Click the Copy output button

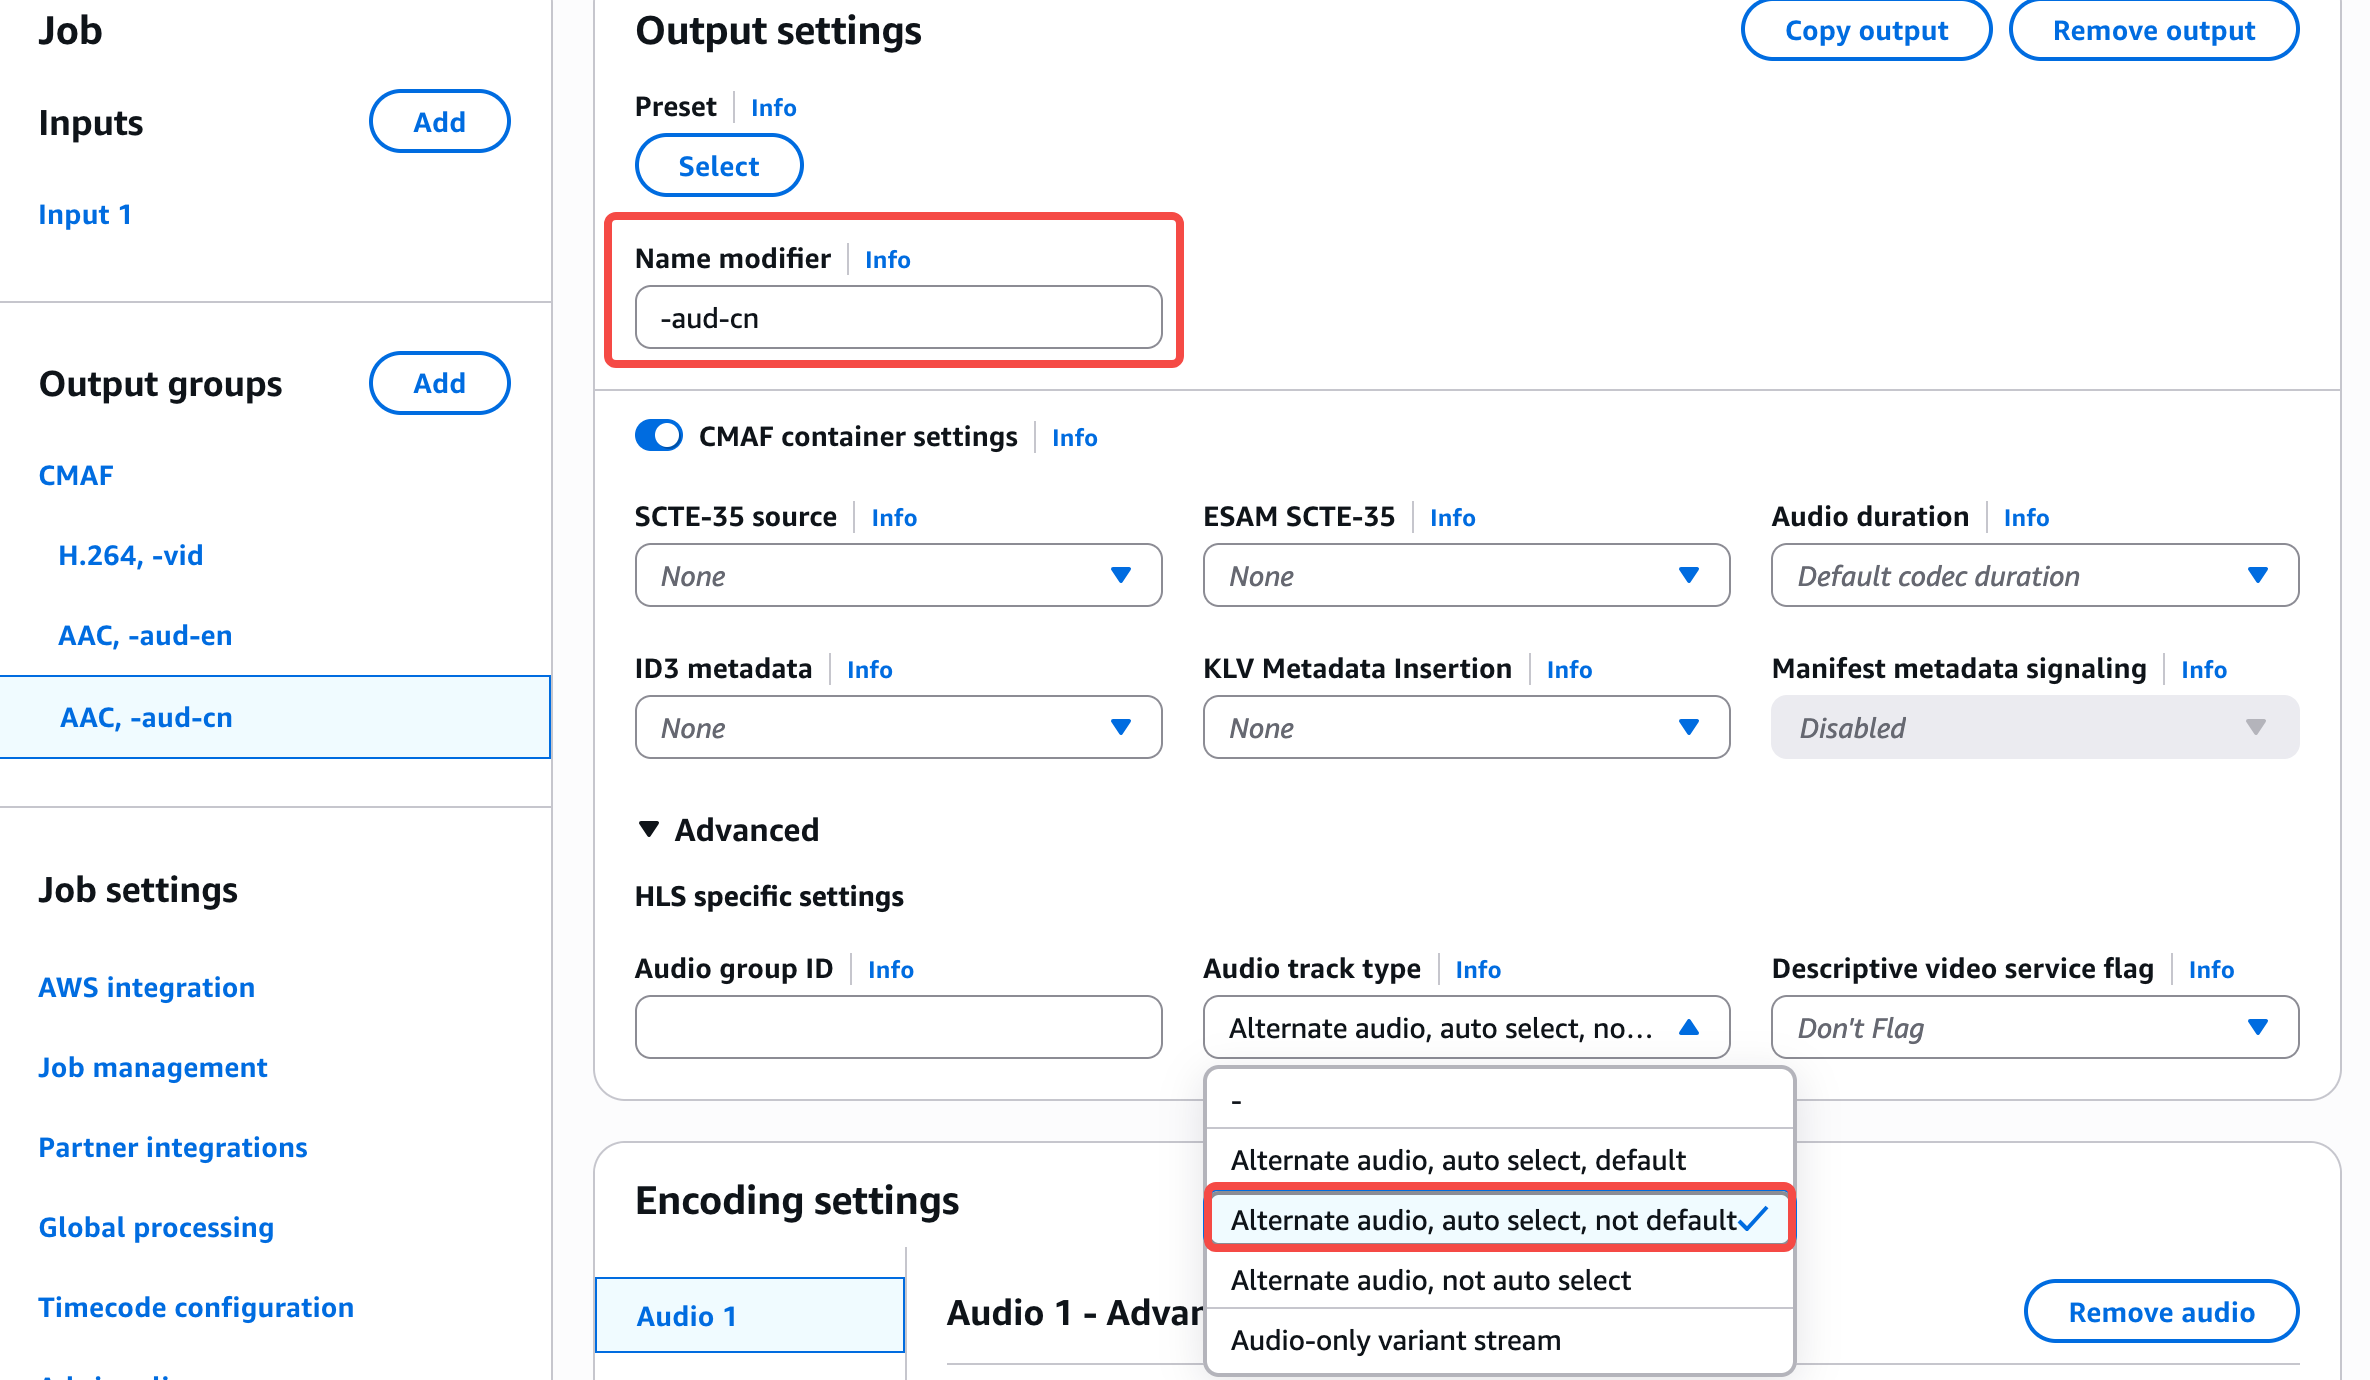tap(1866, 30)
